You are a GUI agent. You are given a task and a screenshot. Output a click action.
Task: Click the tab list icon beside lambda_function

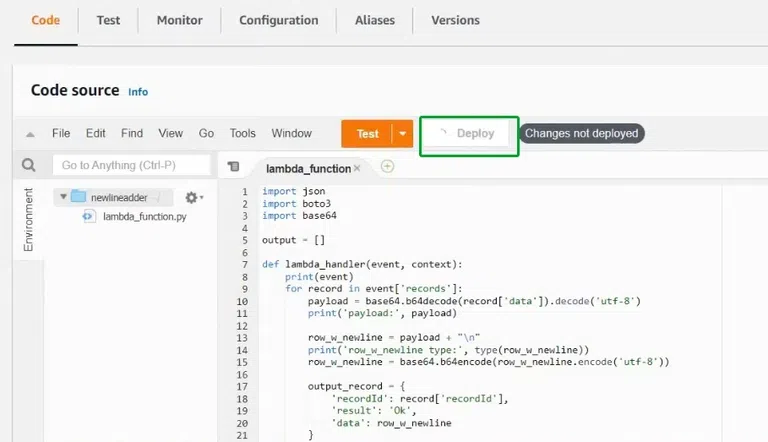click(x=234, y=167)
